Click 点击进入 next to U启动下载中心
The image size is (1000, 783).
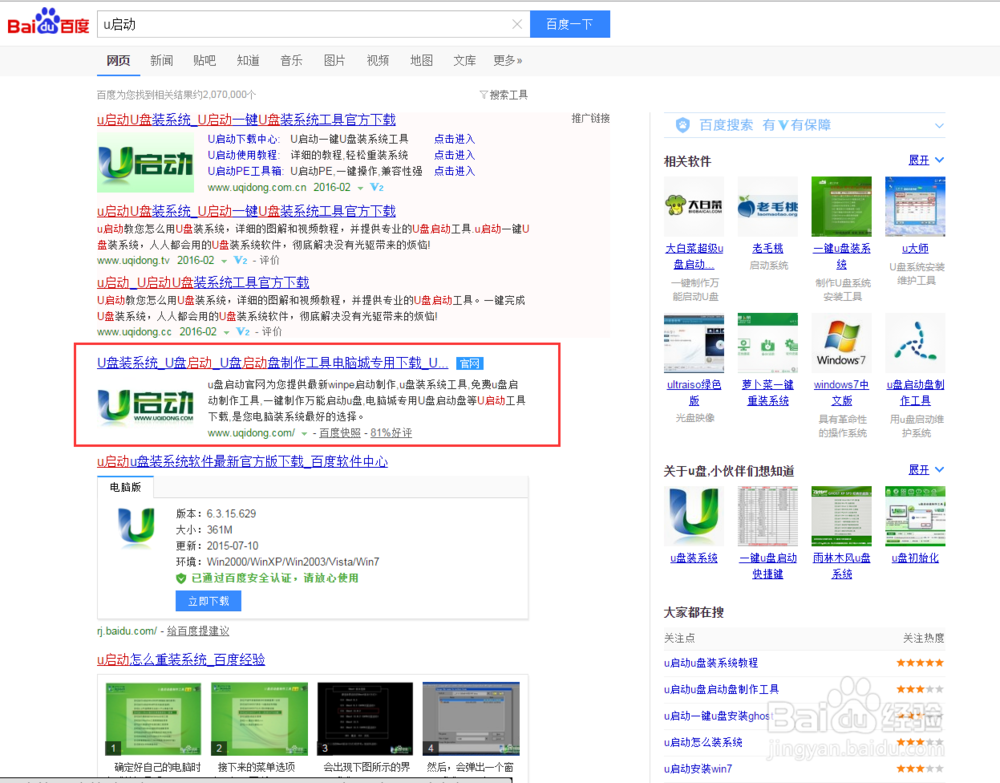(455, 139)
